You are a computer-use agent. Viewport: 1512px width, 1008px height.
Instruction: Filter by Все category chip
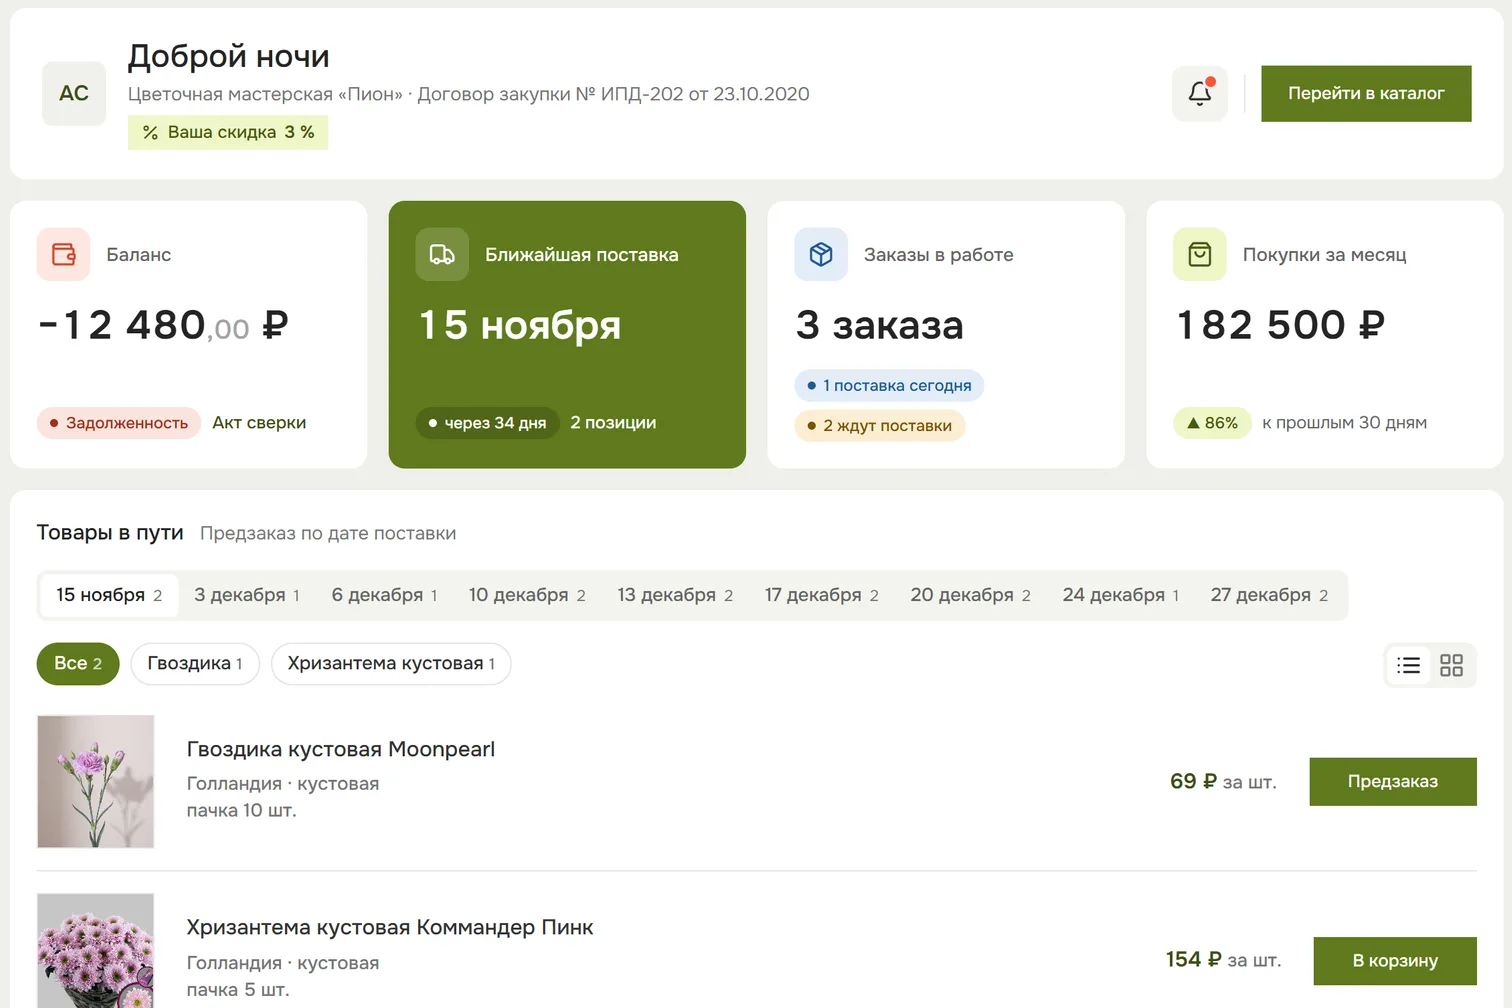[x=78, y=664]
